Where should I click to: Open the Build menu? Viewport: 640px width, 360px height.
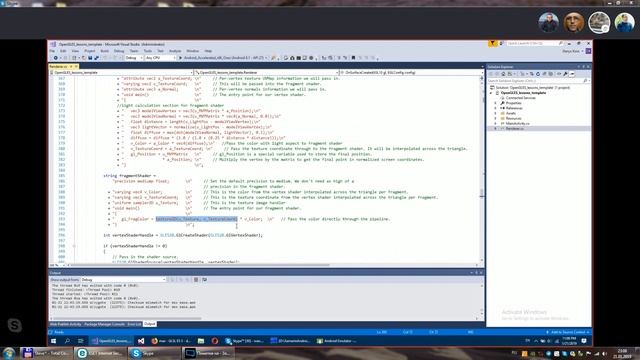point(105,51)
